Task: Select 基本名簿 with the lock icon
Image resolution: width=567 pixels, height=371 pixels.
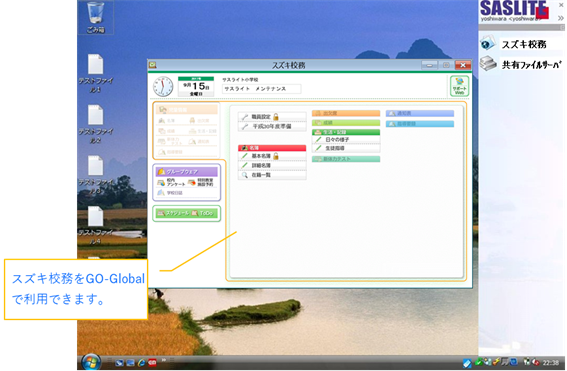Action: pyautogui.click(x=272, y=156)
